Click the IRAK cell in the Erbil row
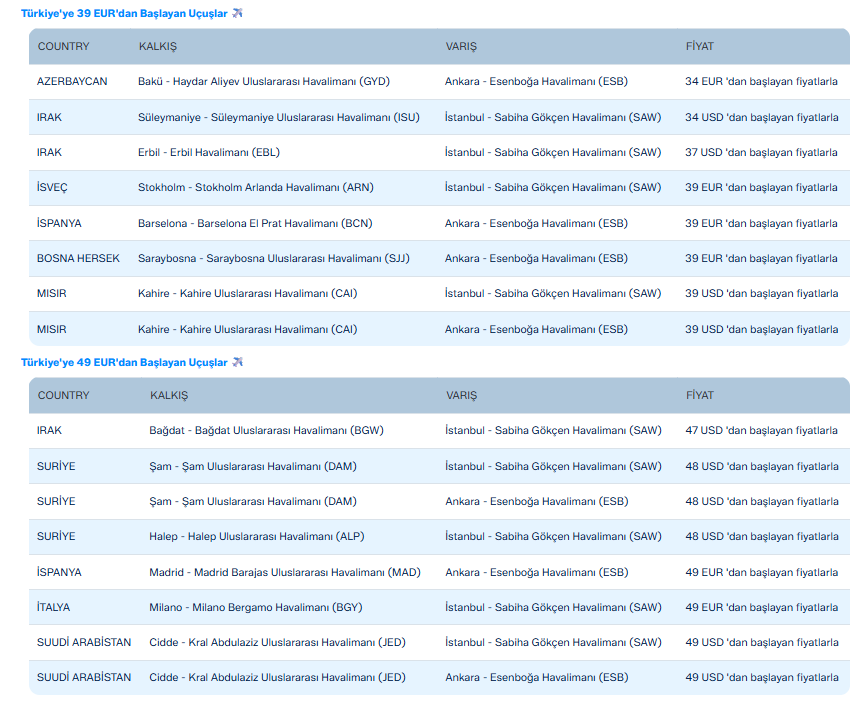Screen dimensions: 864x704 pos(49,153)
